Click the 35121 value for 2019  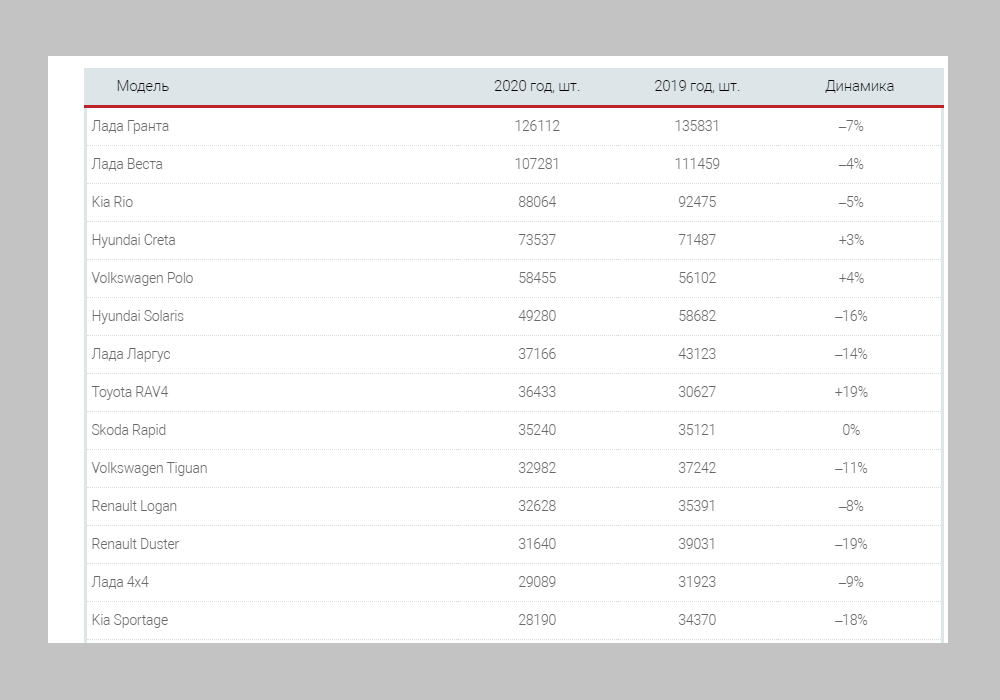[697, 430]
